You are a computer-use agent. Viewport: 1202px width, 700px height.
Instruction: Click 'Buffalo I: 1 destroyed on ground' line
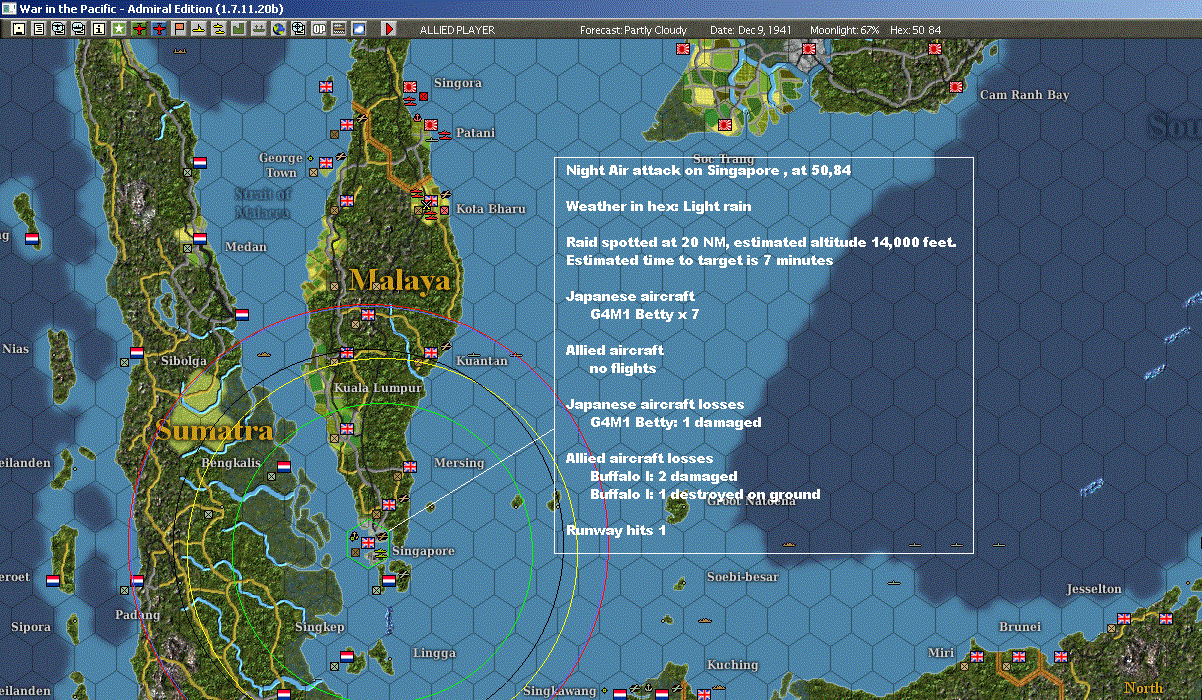click(x=705, y=494)
